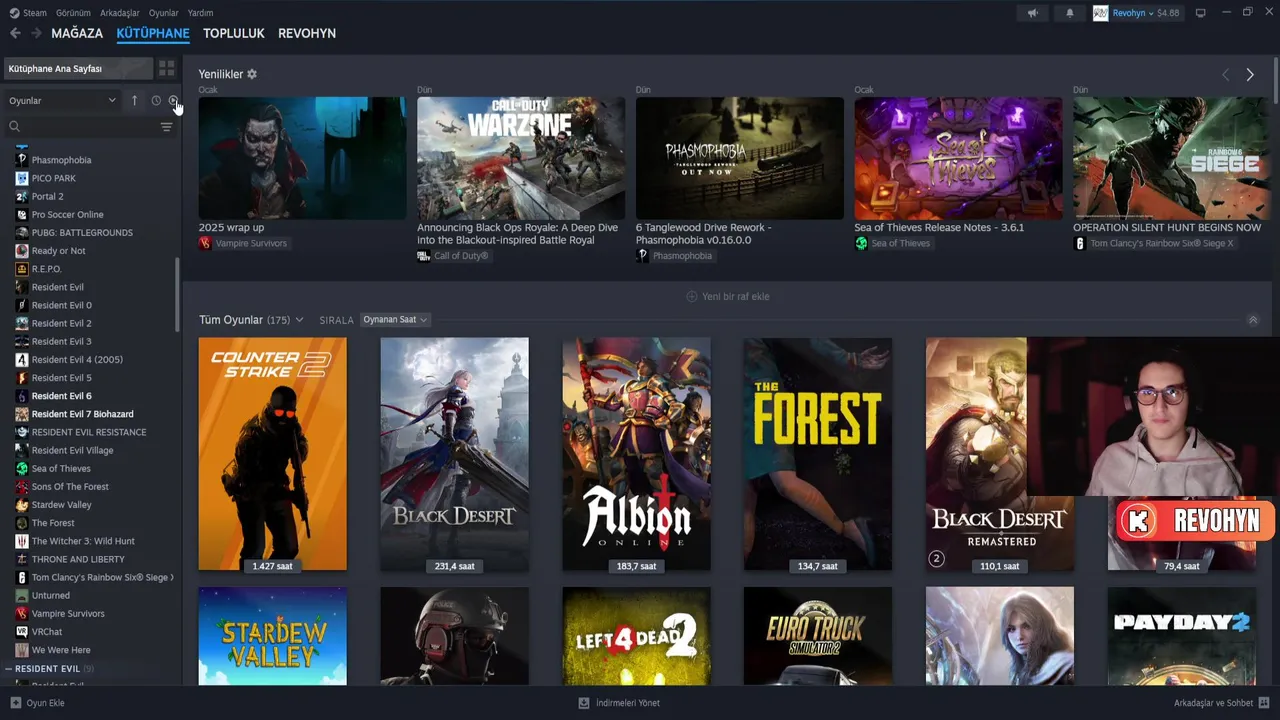Click VRChat game icon in list

(22, 632)
